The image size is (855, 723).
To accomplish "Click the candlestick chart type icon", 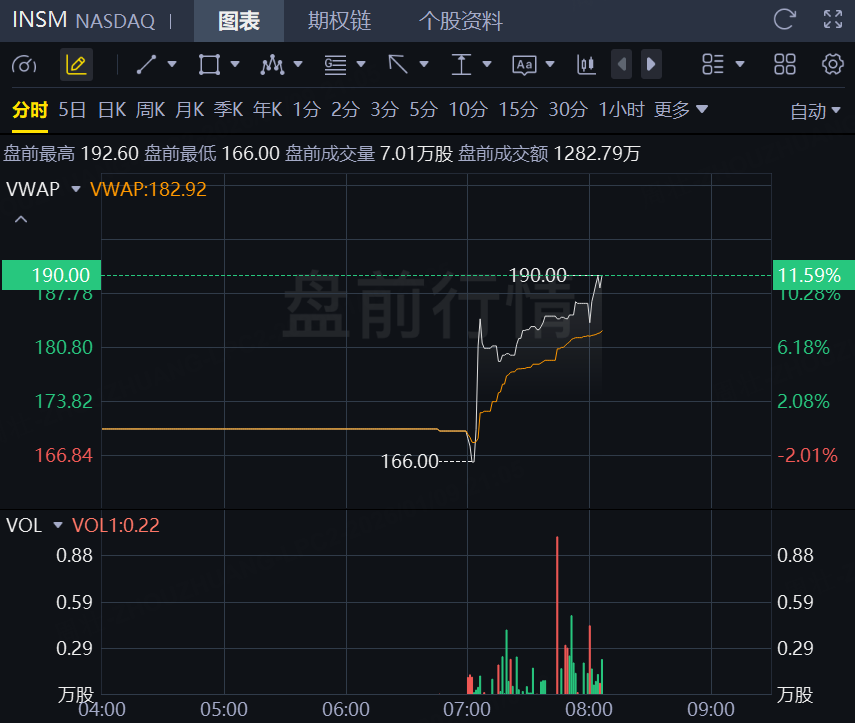I will (586, 65).
